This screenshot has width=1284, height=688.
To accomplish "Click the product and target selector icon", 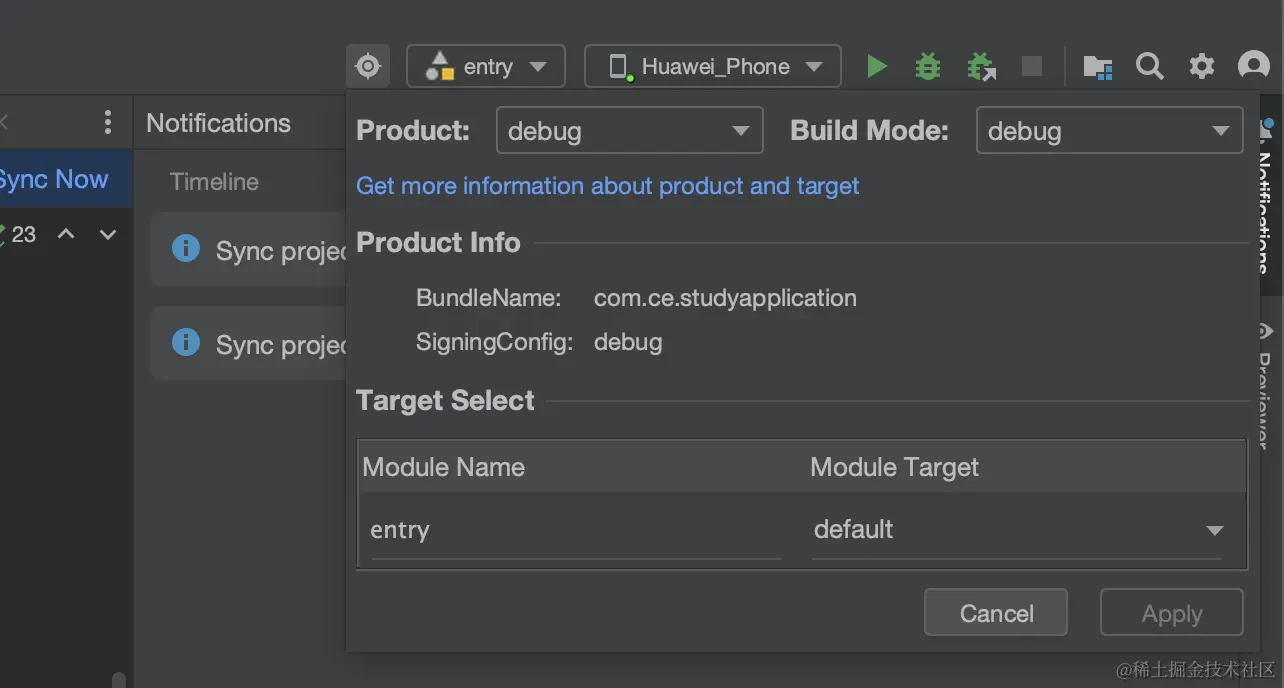I will click(368, 67).
